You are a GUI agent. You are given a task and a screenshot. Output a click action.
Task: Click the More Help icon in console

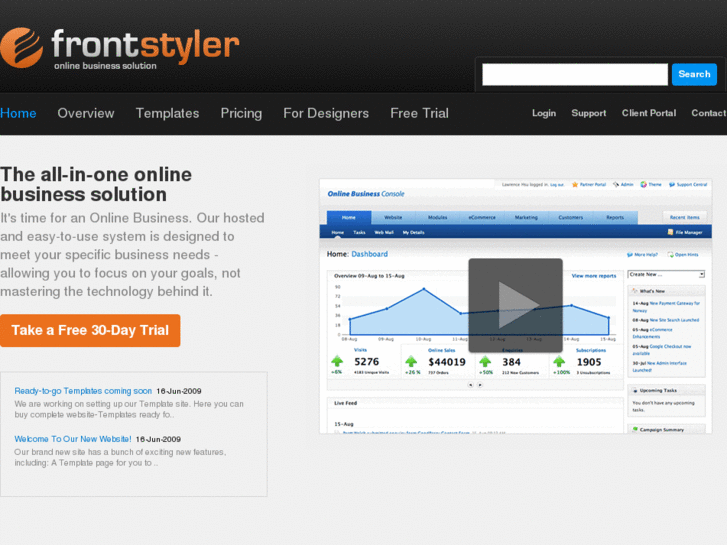tap(630, 255)
